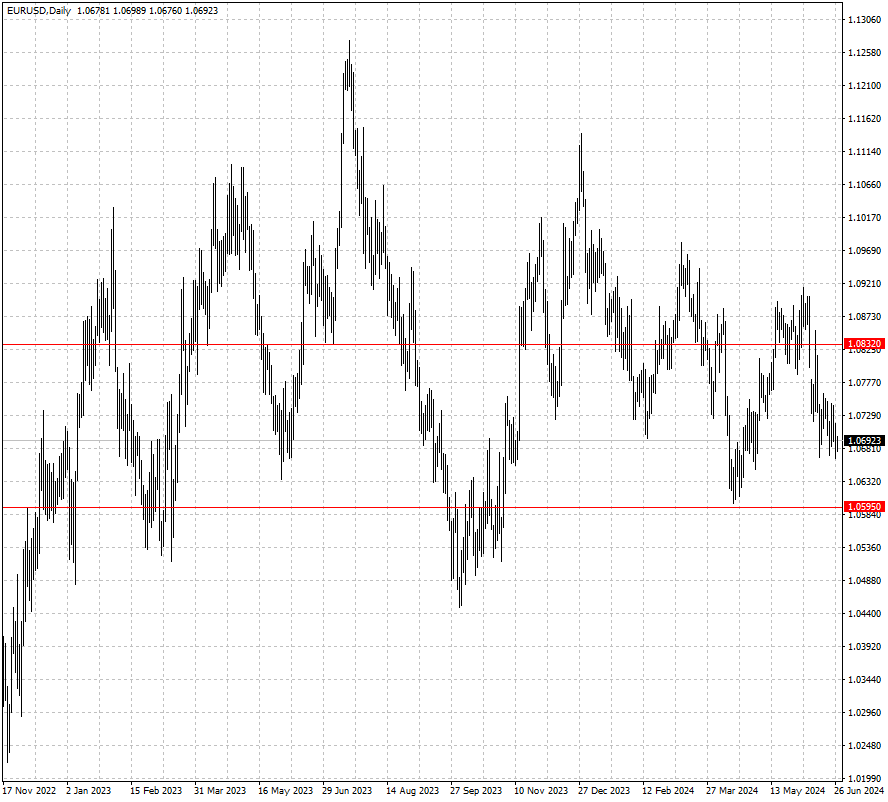Click the 1.04880 price axis value
The height and width of the screenshot is (802, 888).
864,580
